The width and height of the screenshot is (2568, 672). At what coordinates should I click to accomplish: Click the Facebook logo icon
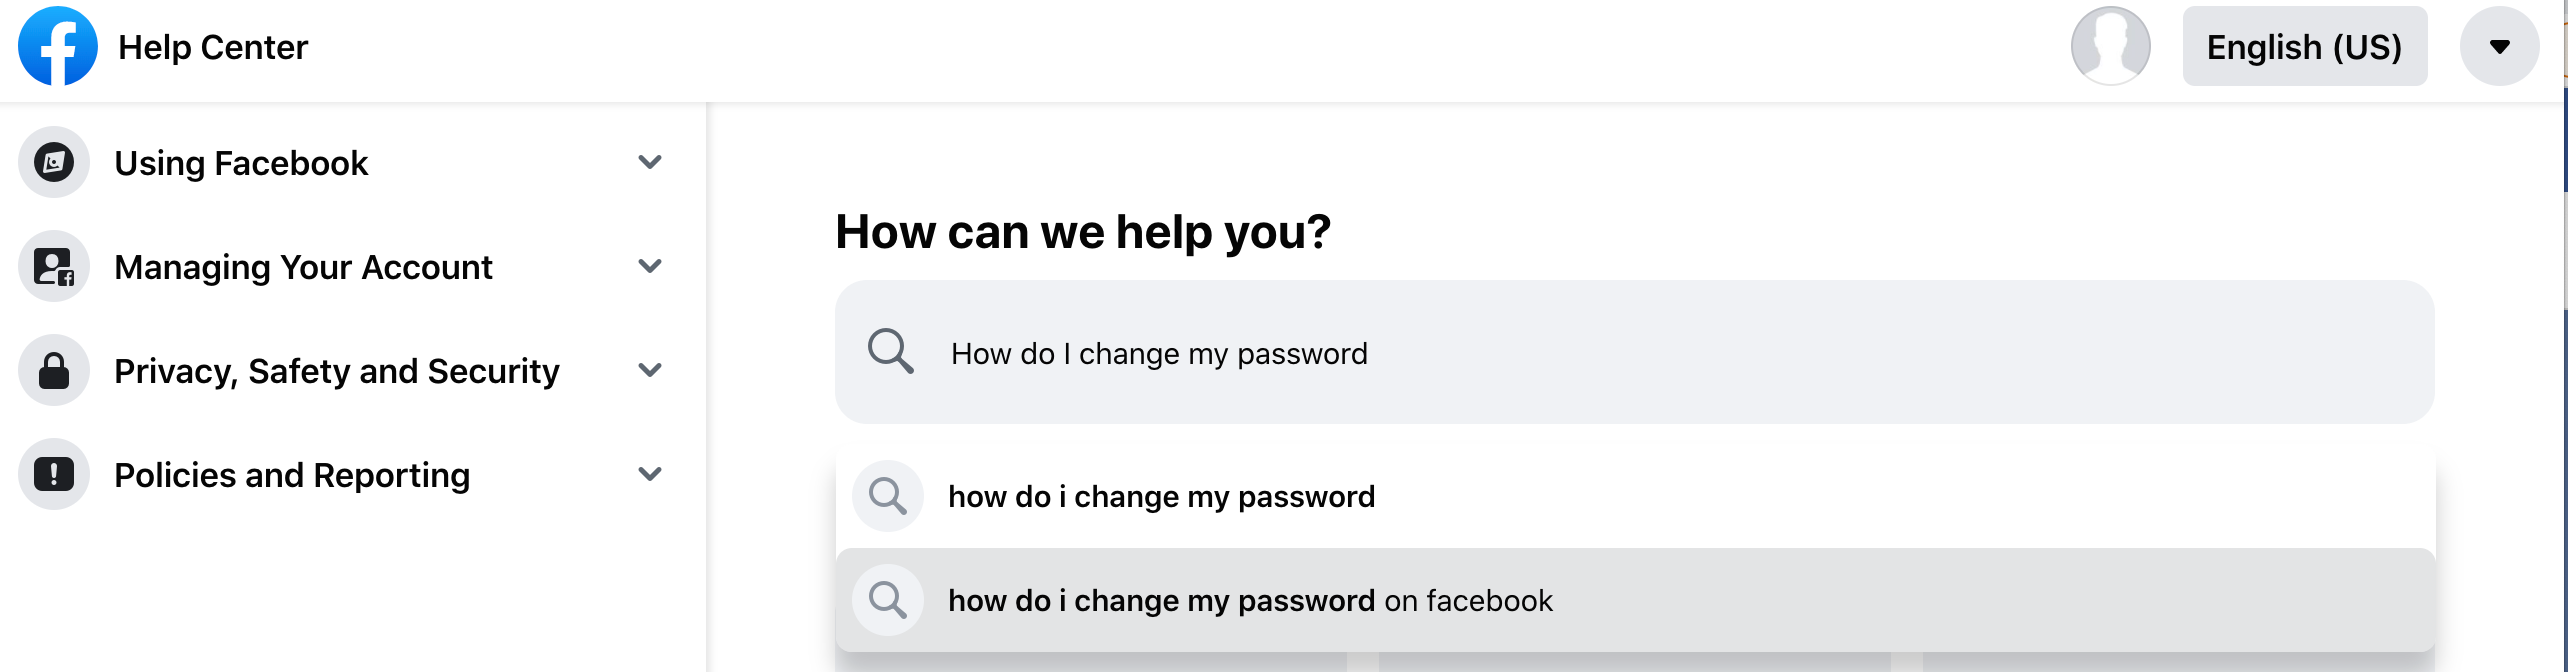click(57, 45)
